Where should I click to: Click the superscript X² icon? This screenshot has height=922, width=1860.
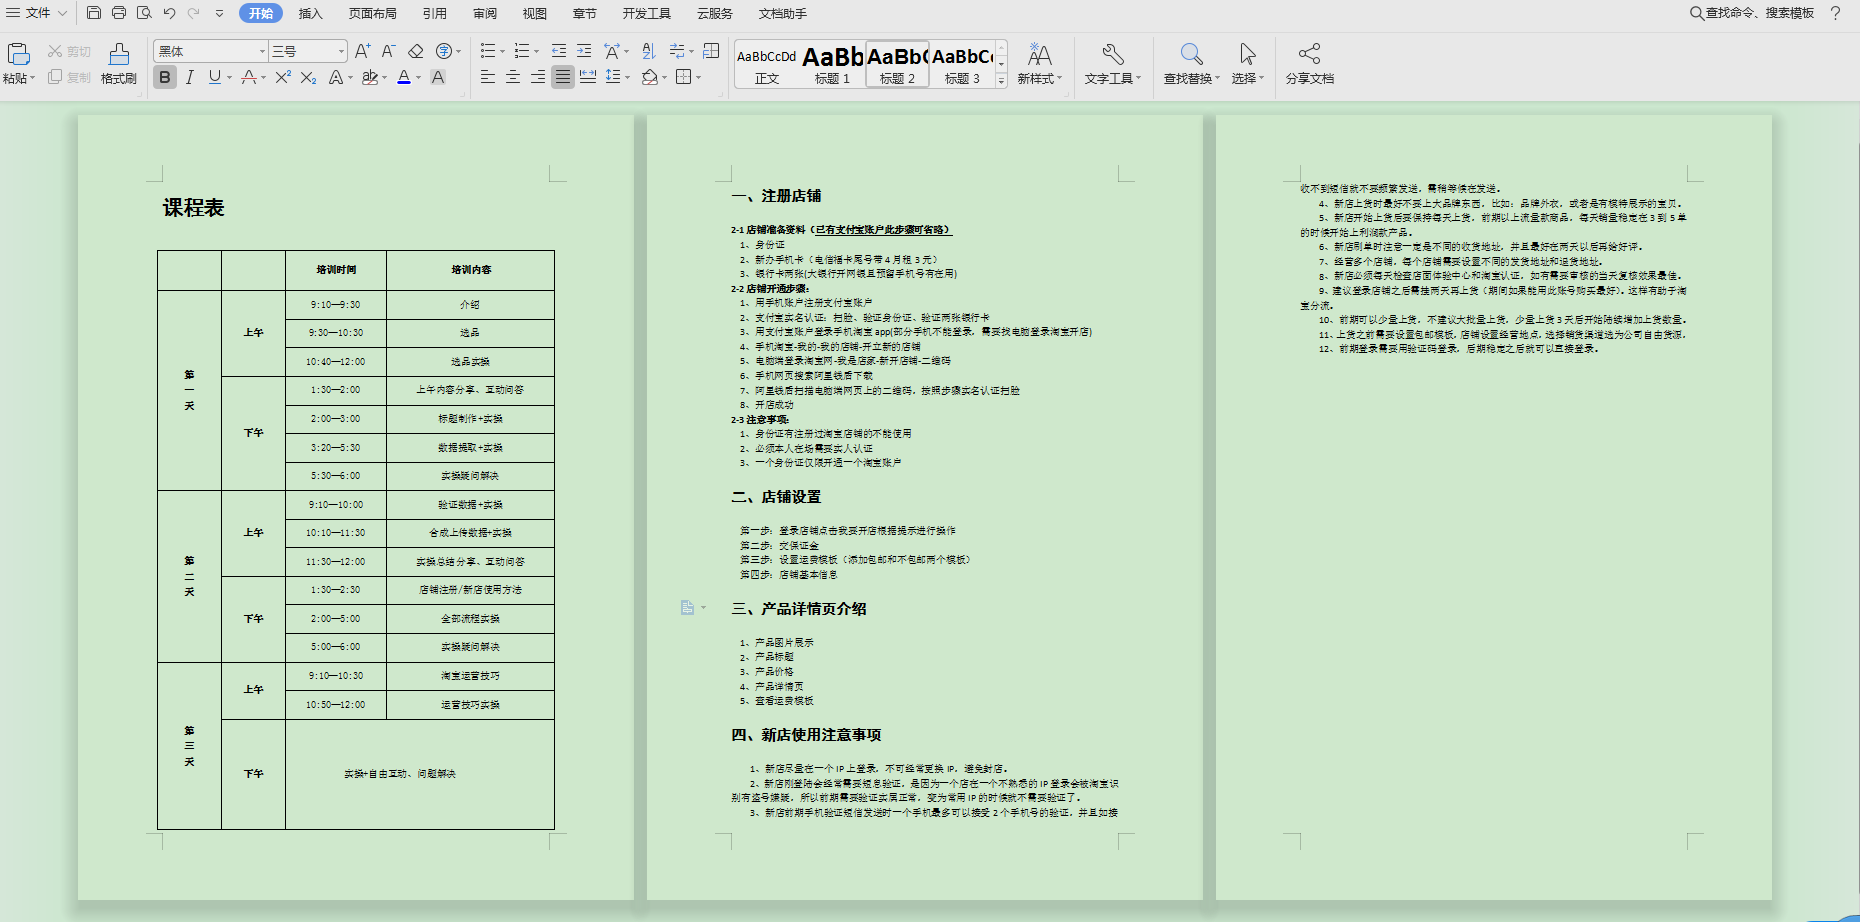click(283, 77)
